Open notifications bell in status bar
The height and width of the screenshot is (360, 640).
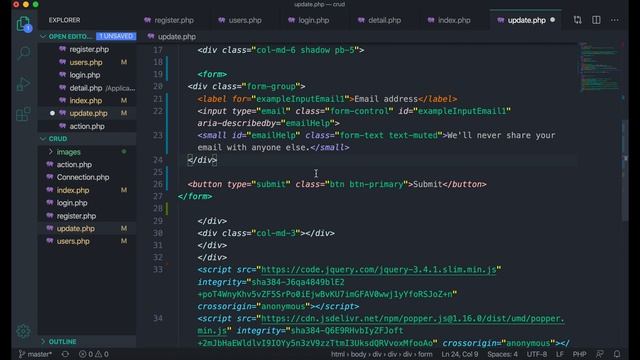[617, 354]
